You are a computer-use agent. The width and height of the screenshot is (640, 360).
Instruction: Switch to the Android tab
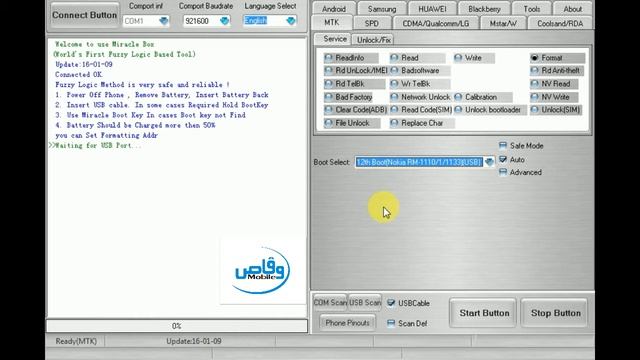click(333, 9)
